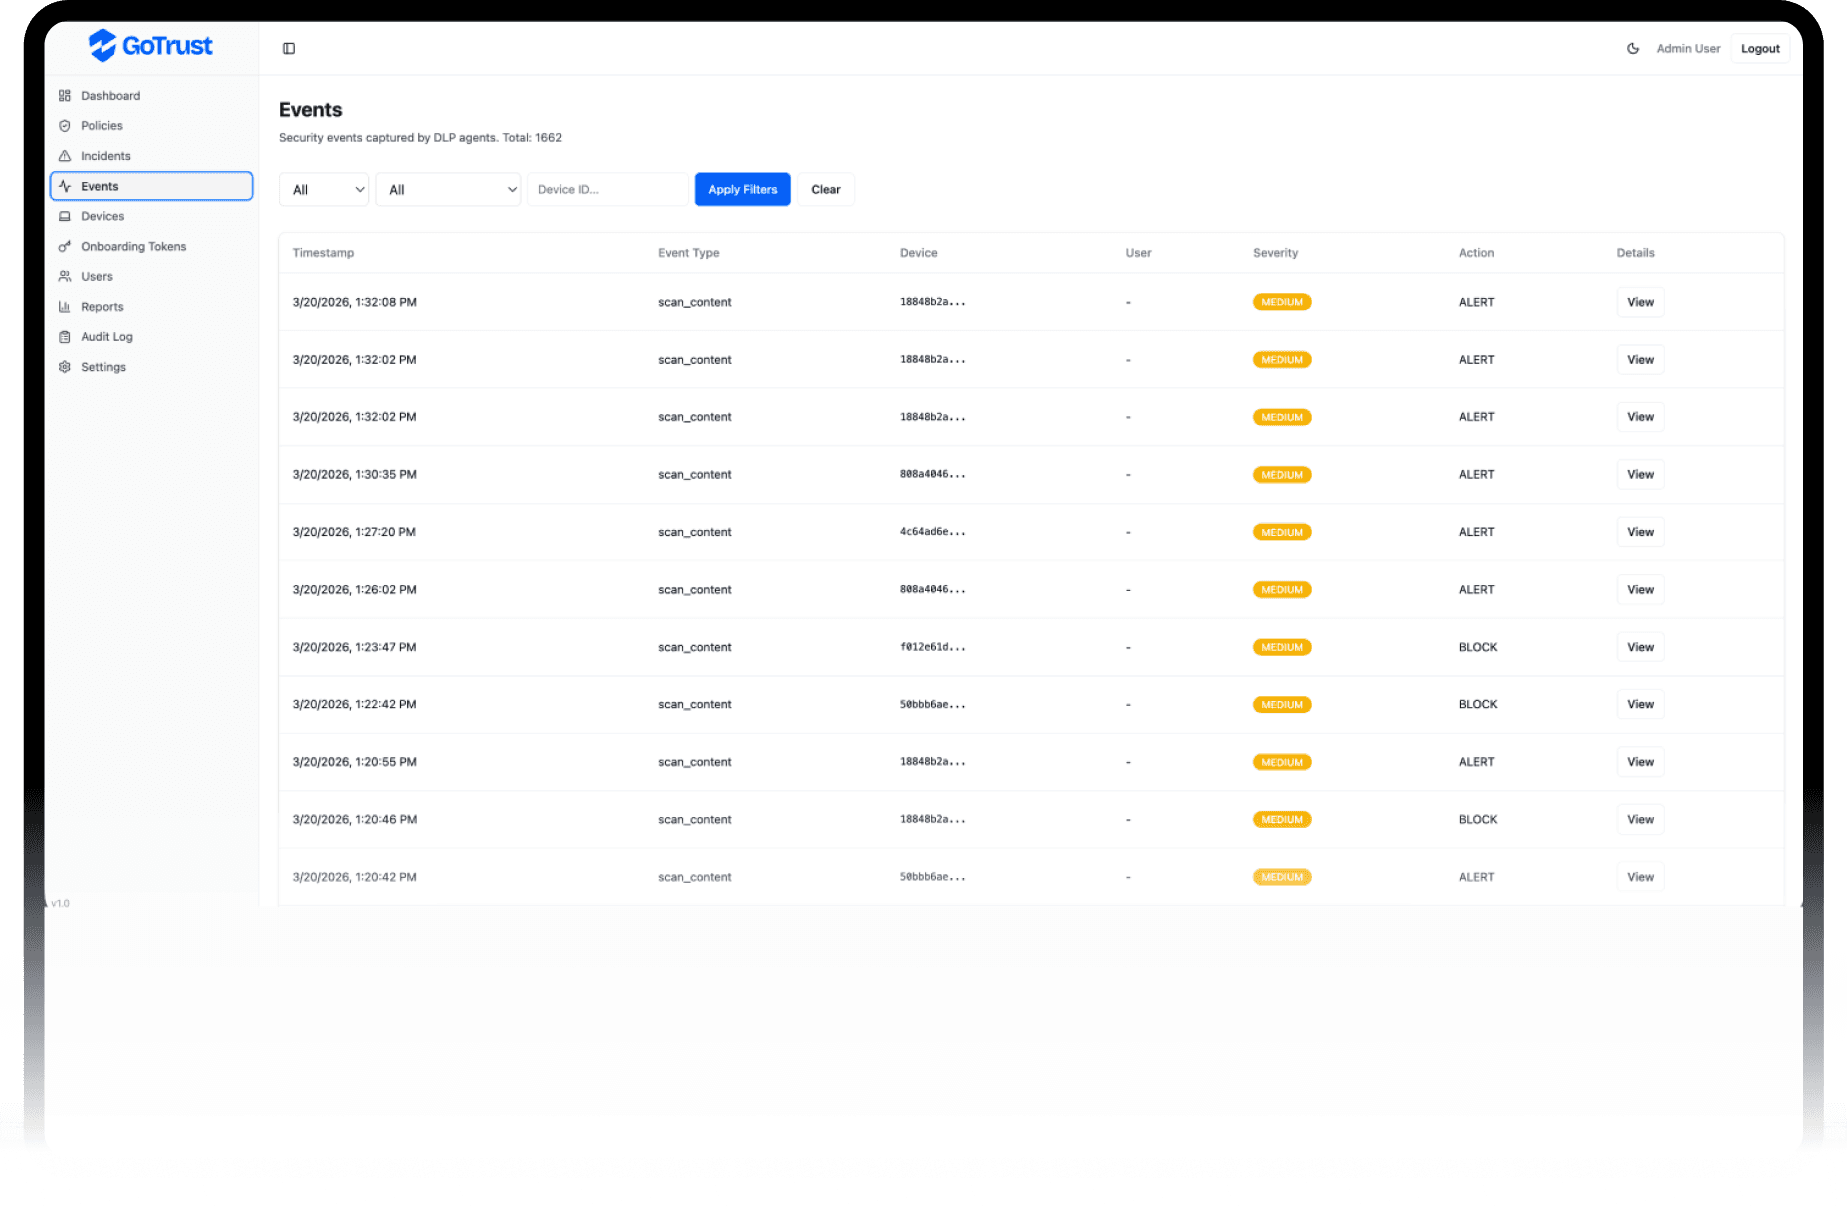This screenshot has width=1848, height=1209.
Task: Click MEDIUM badge in 1:32:08 PM row
Action: pos(1282,302)
